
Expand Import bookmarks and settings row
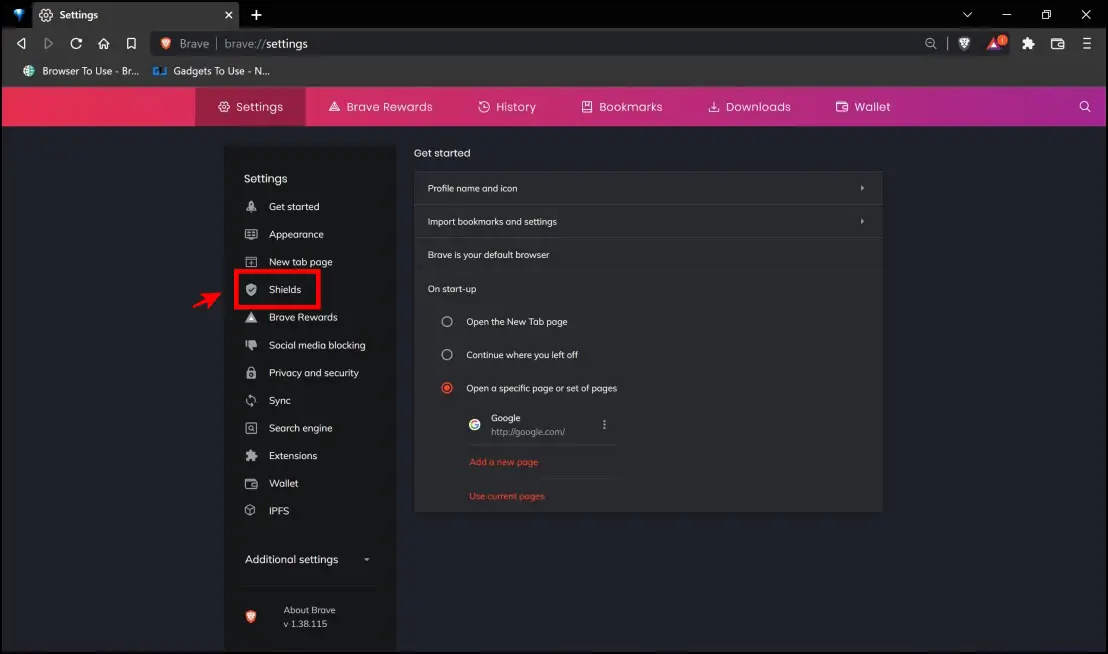(x=648, y=221)
